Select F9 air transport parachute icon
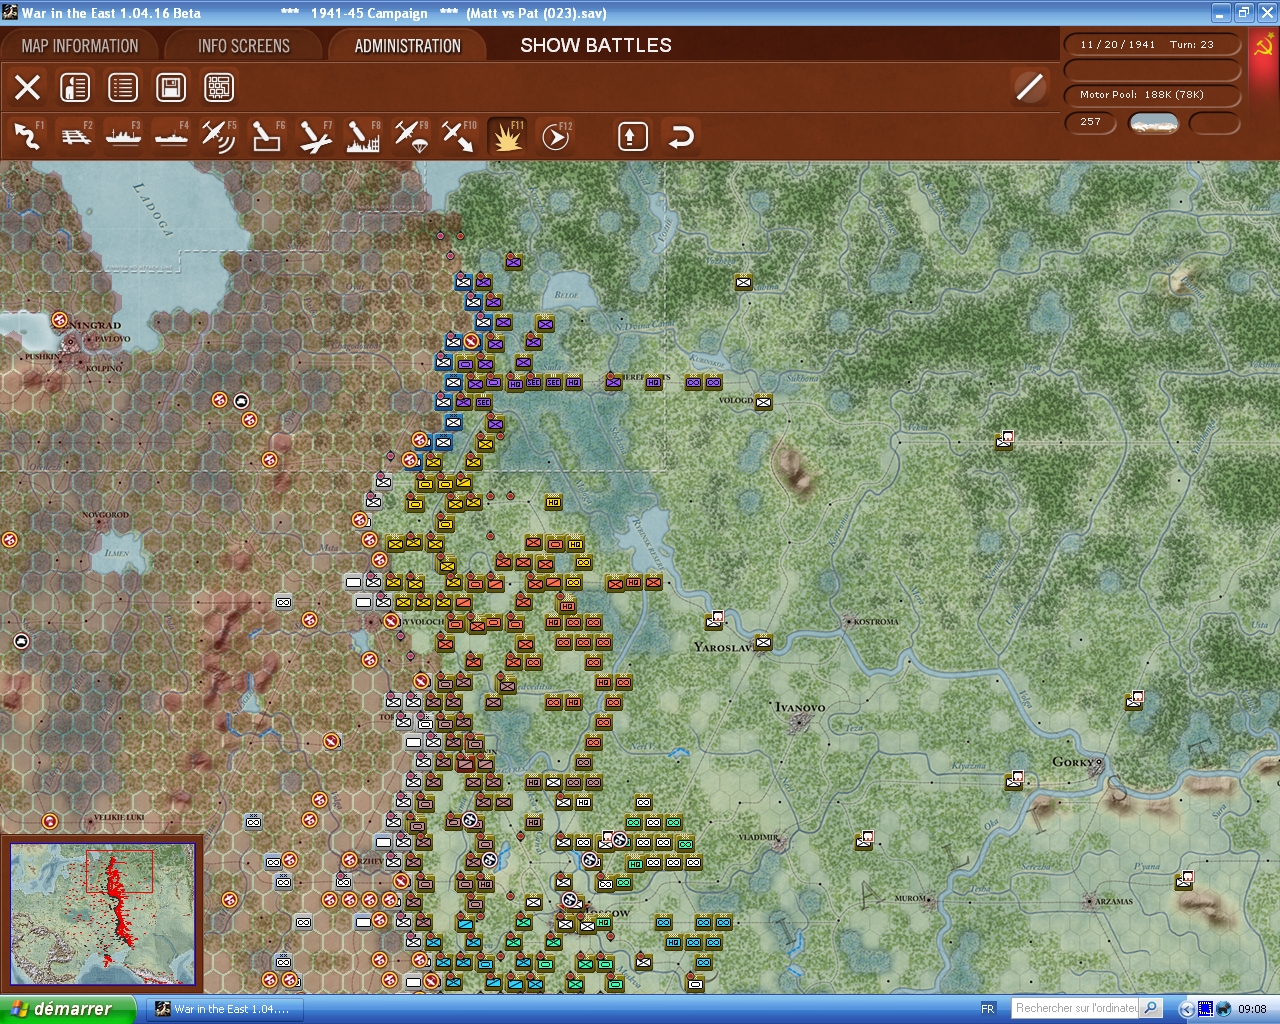This screenshot has height=1024, width=1280. [411, 136]
